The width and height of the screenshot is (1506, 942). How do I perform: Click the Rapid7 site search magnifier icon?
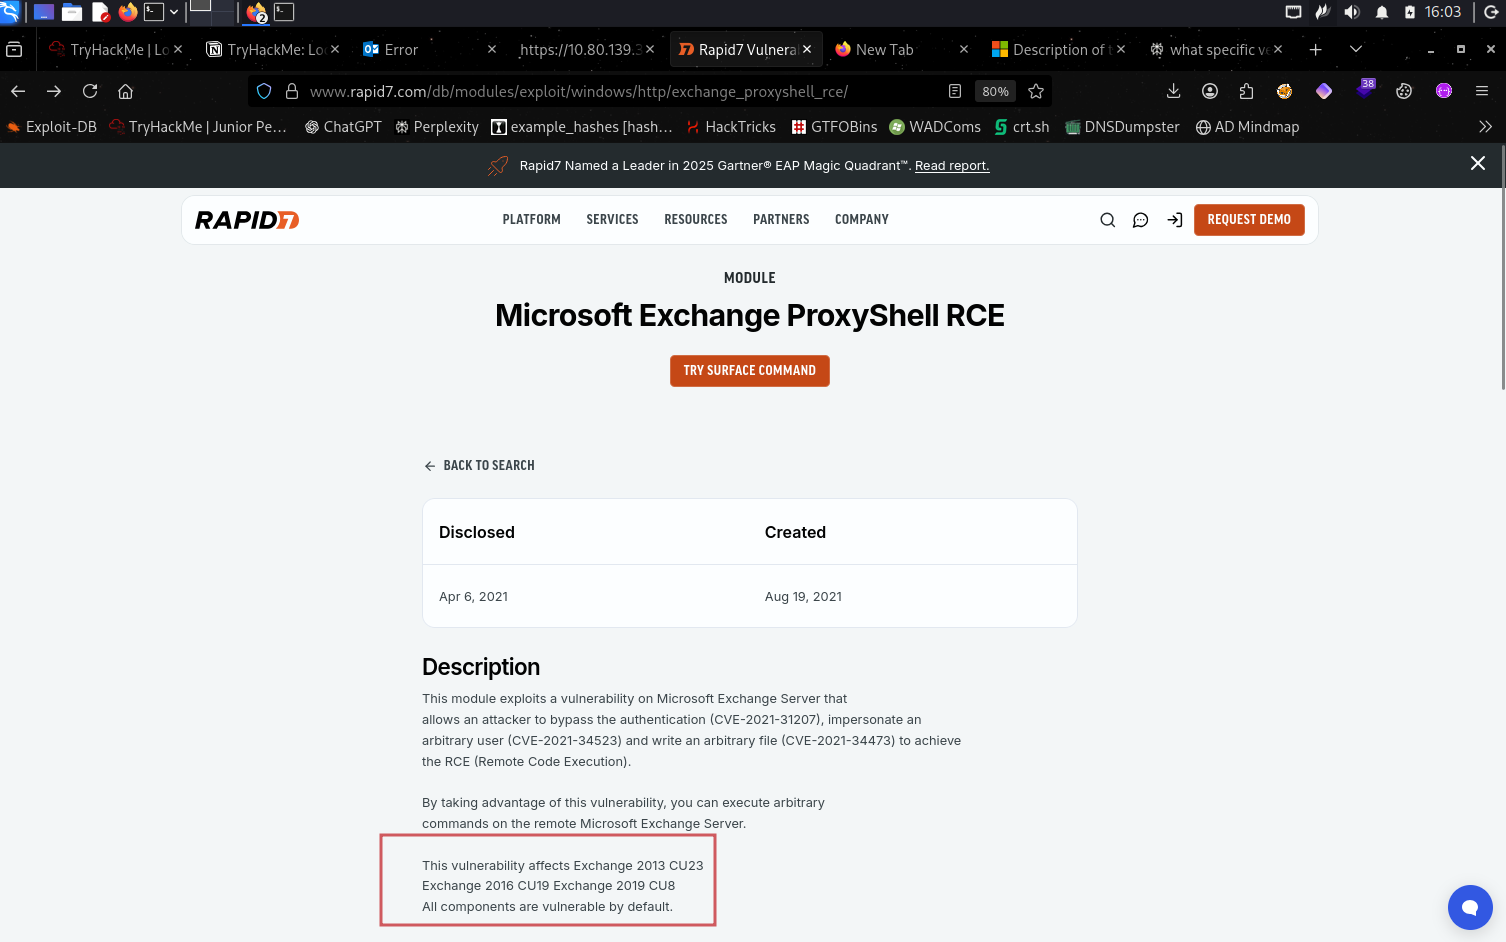point(1107,220)
